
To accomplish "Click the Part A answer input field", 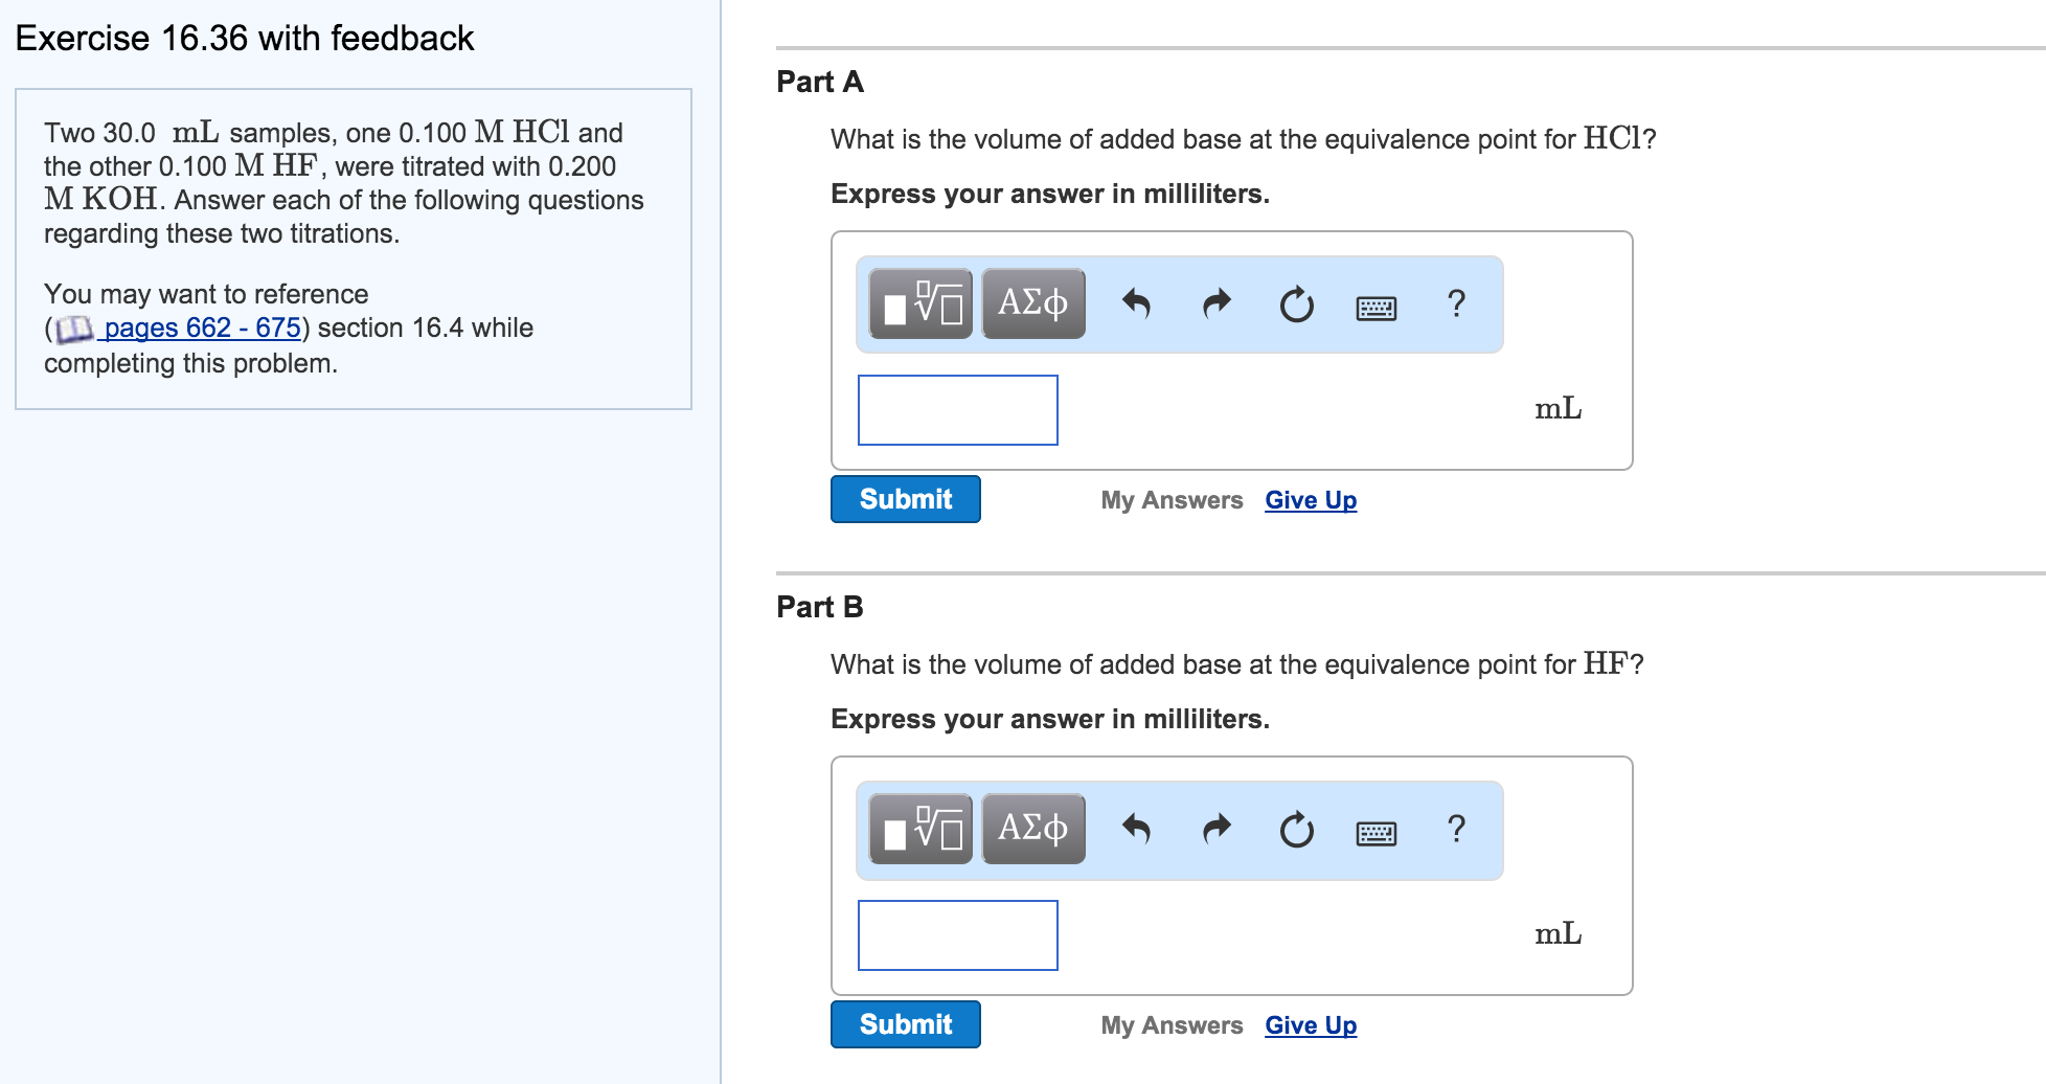I will (956, 410).
